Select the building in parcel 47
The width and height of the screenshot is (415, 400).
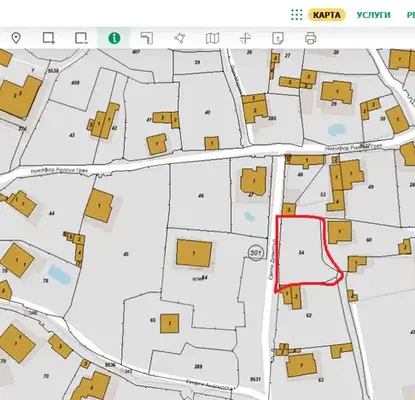[x=254, y=181]
